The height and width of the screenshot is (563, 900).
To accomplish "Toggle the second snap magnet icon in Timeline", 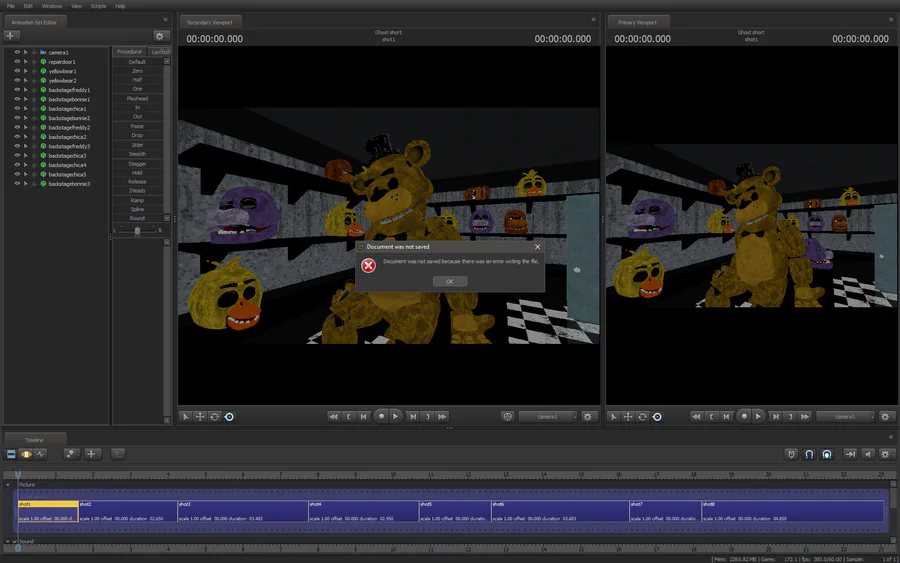I will (809, 454).
